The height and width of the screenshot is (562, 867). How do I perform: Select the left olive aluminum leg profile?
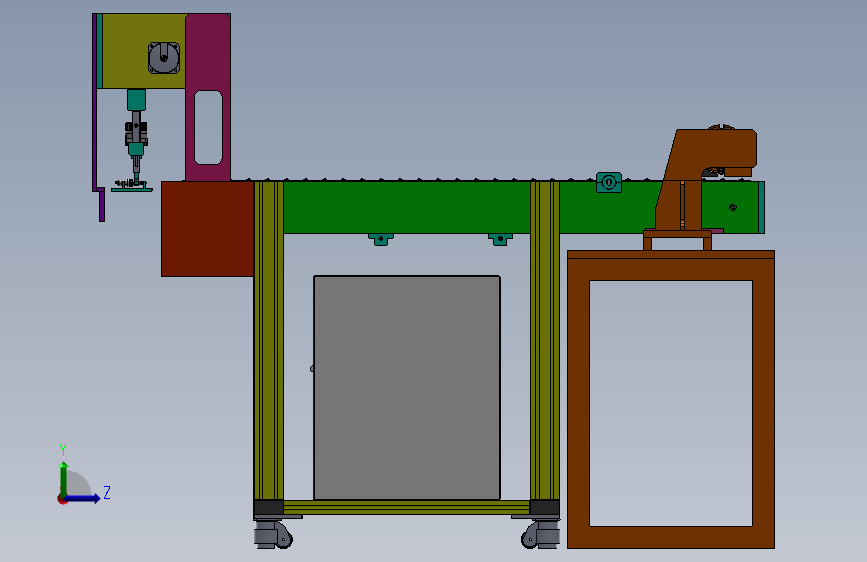269,340
